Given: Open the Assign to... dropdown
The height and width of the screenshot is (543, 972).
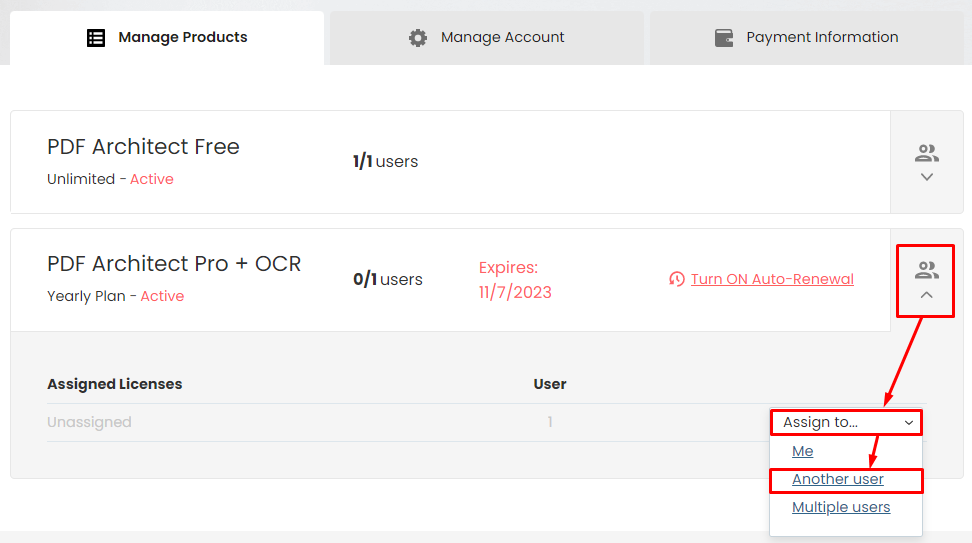Looking at the screenshot, I should click(x=846, y=422).
